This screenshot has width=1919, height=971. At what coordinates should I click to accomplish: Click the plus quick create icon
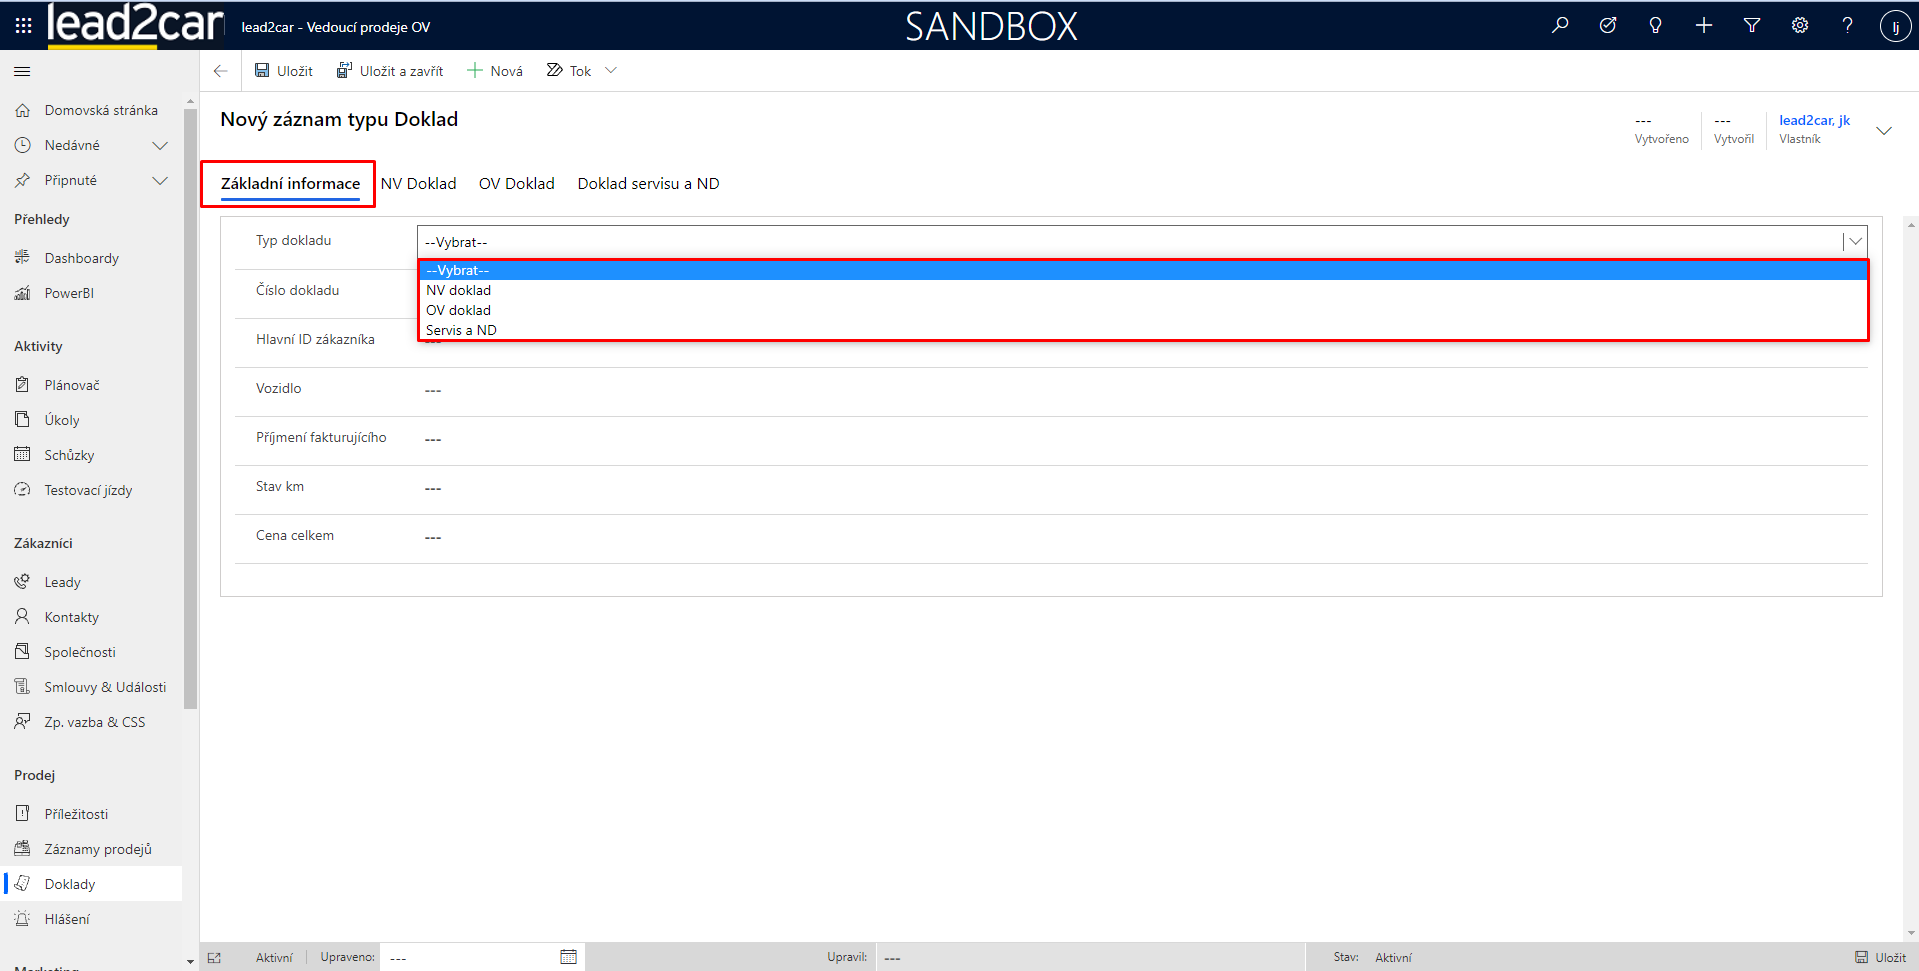(1704, 26)
